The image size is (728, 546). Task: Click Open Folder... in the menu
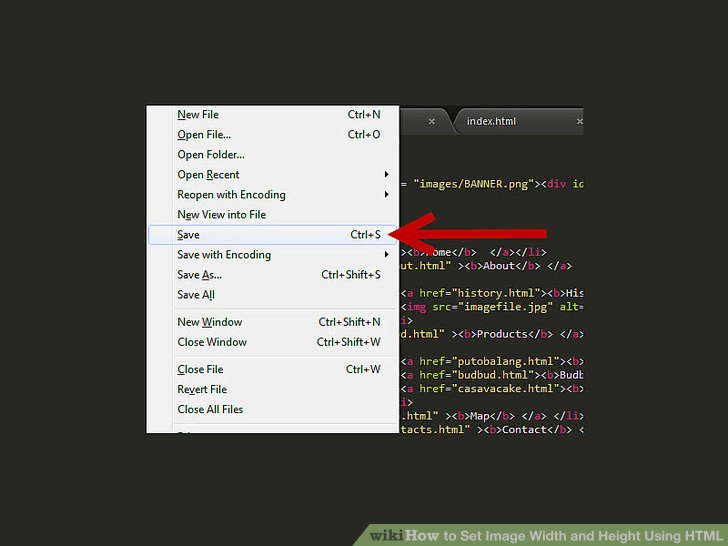[273, 155]
